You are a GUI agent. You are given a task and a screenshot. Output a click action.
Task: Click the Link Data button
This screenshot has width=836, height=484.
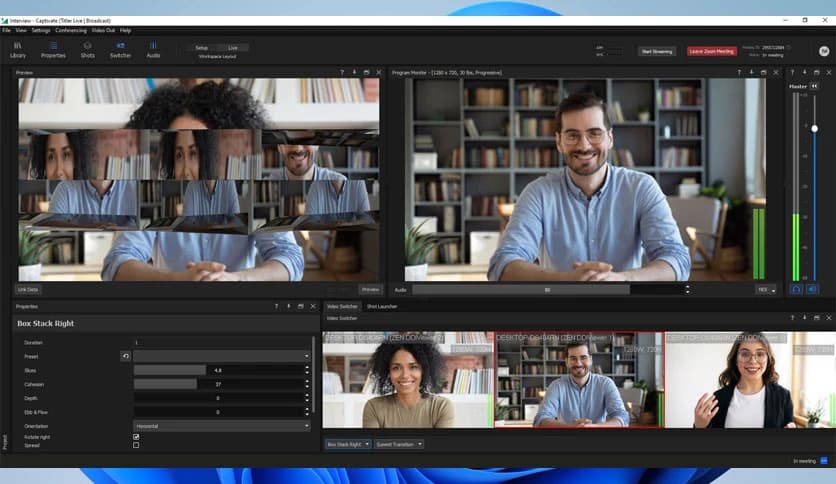(28, 289)
